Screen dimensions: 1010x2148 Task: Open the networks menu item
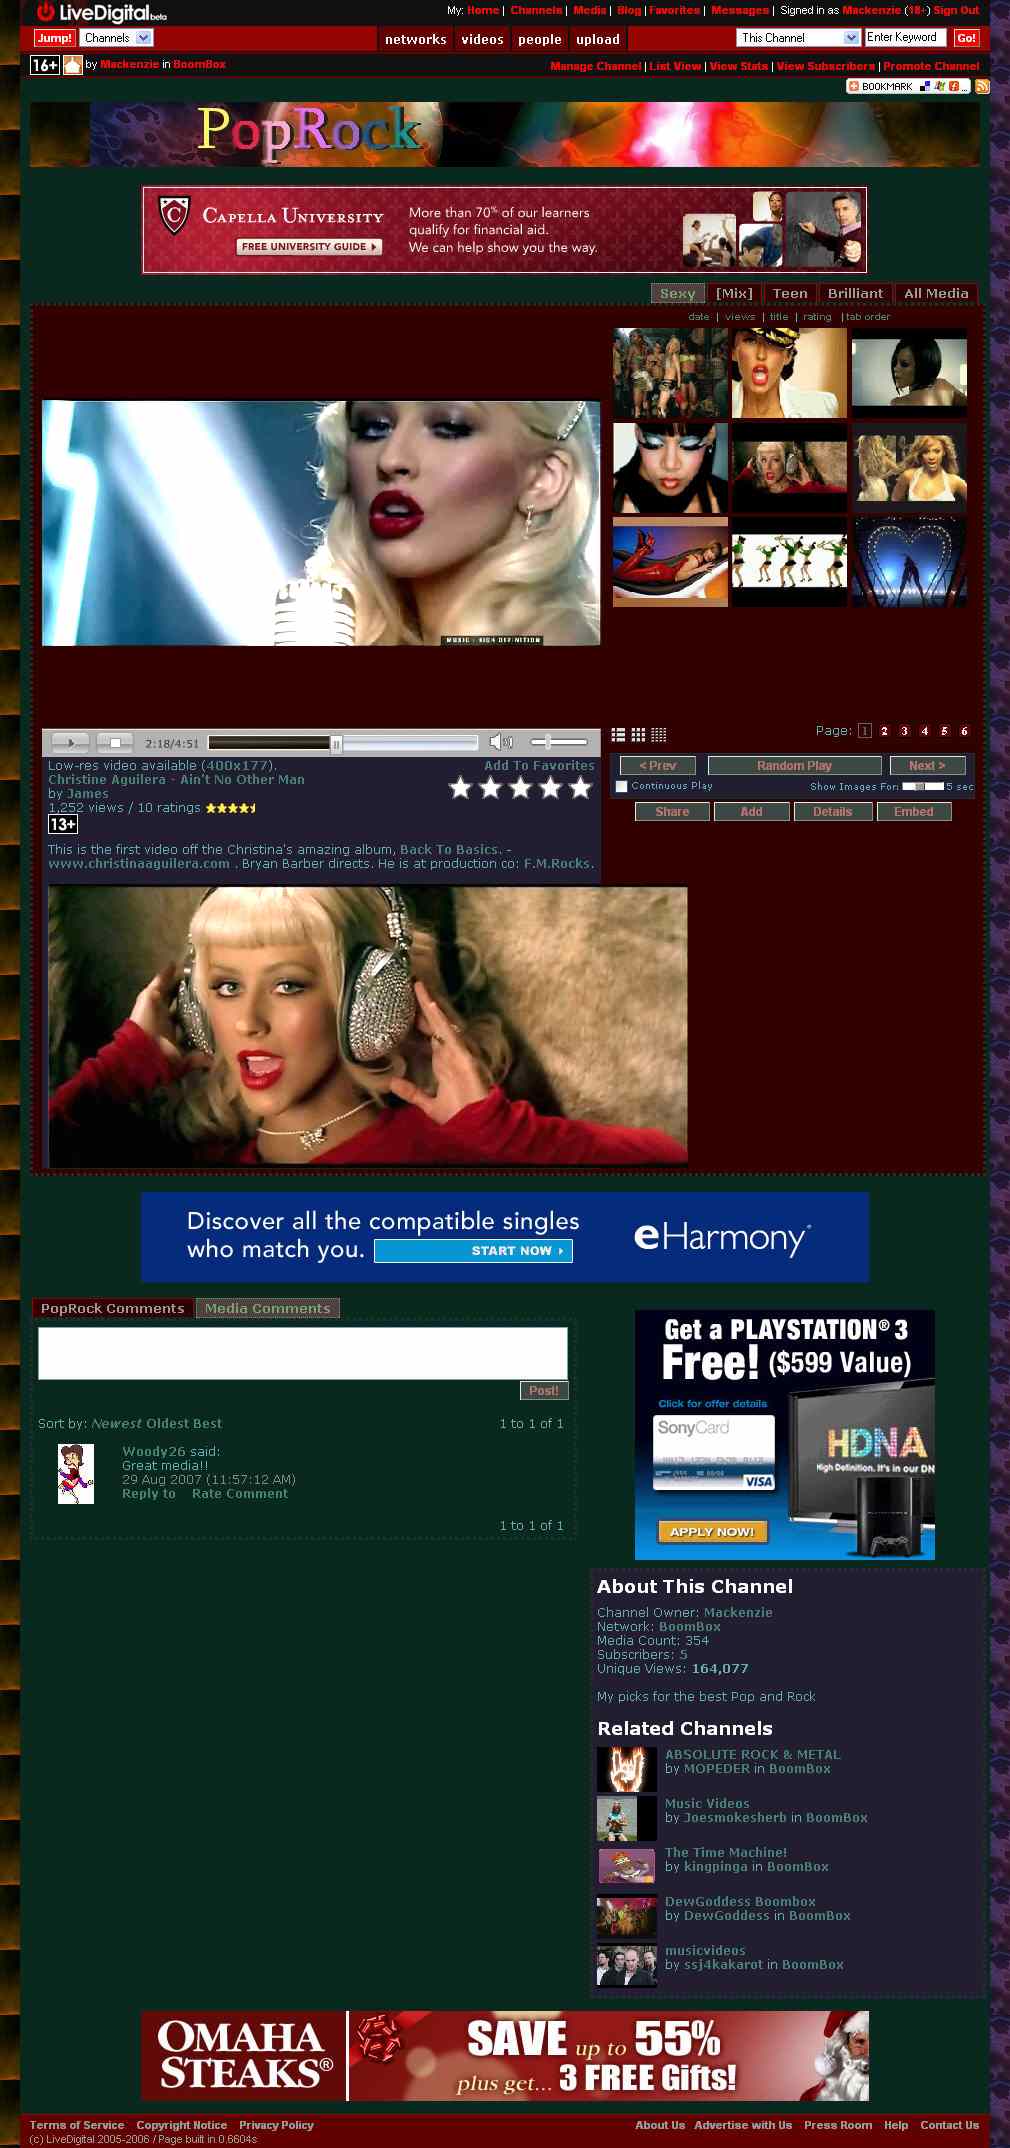point(416,39)
